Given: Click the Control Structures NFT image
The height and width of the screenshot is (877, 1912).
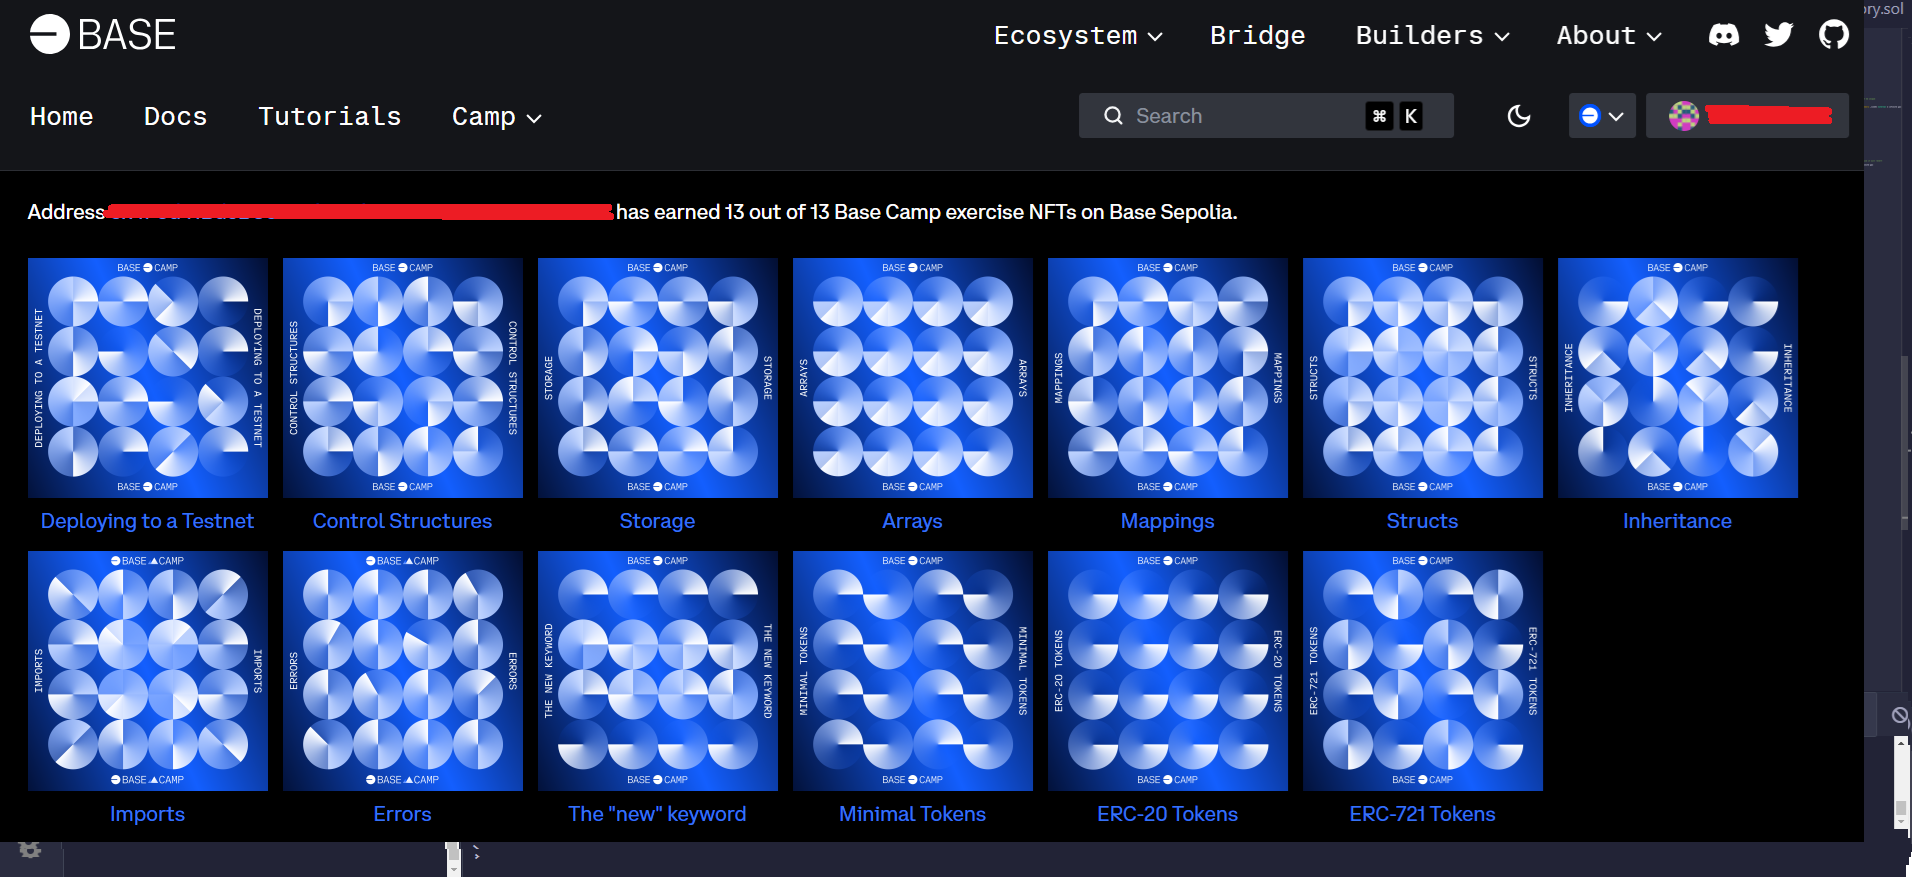Looking at the screenshot, I should tap(403, 378).
